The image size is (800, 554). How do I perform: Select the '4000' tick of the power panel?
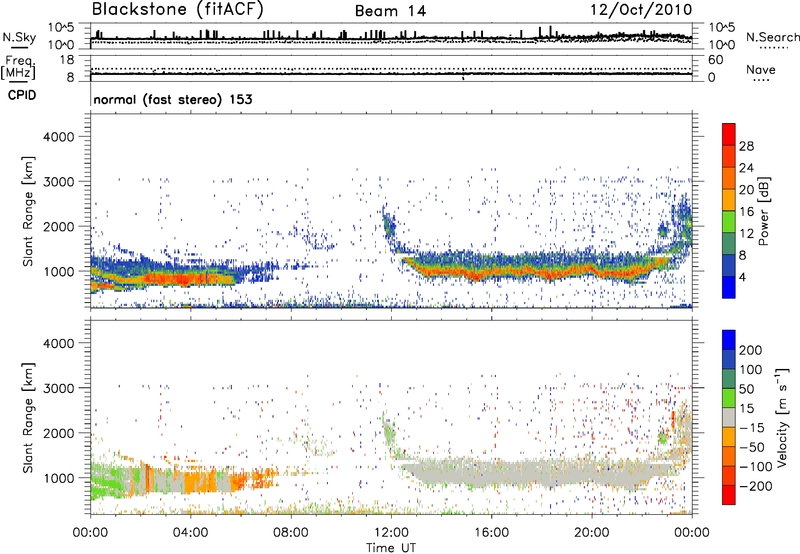(x=58, y=137)
